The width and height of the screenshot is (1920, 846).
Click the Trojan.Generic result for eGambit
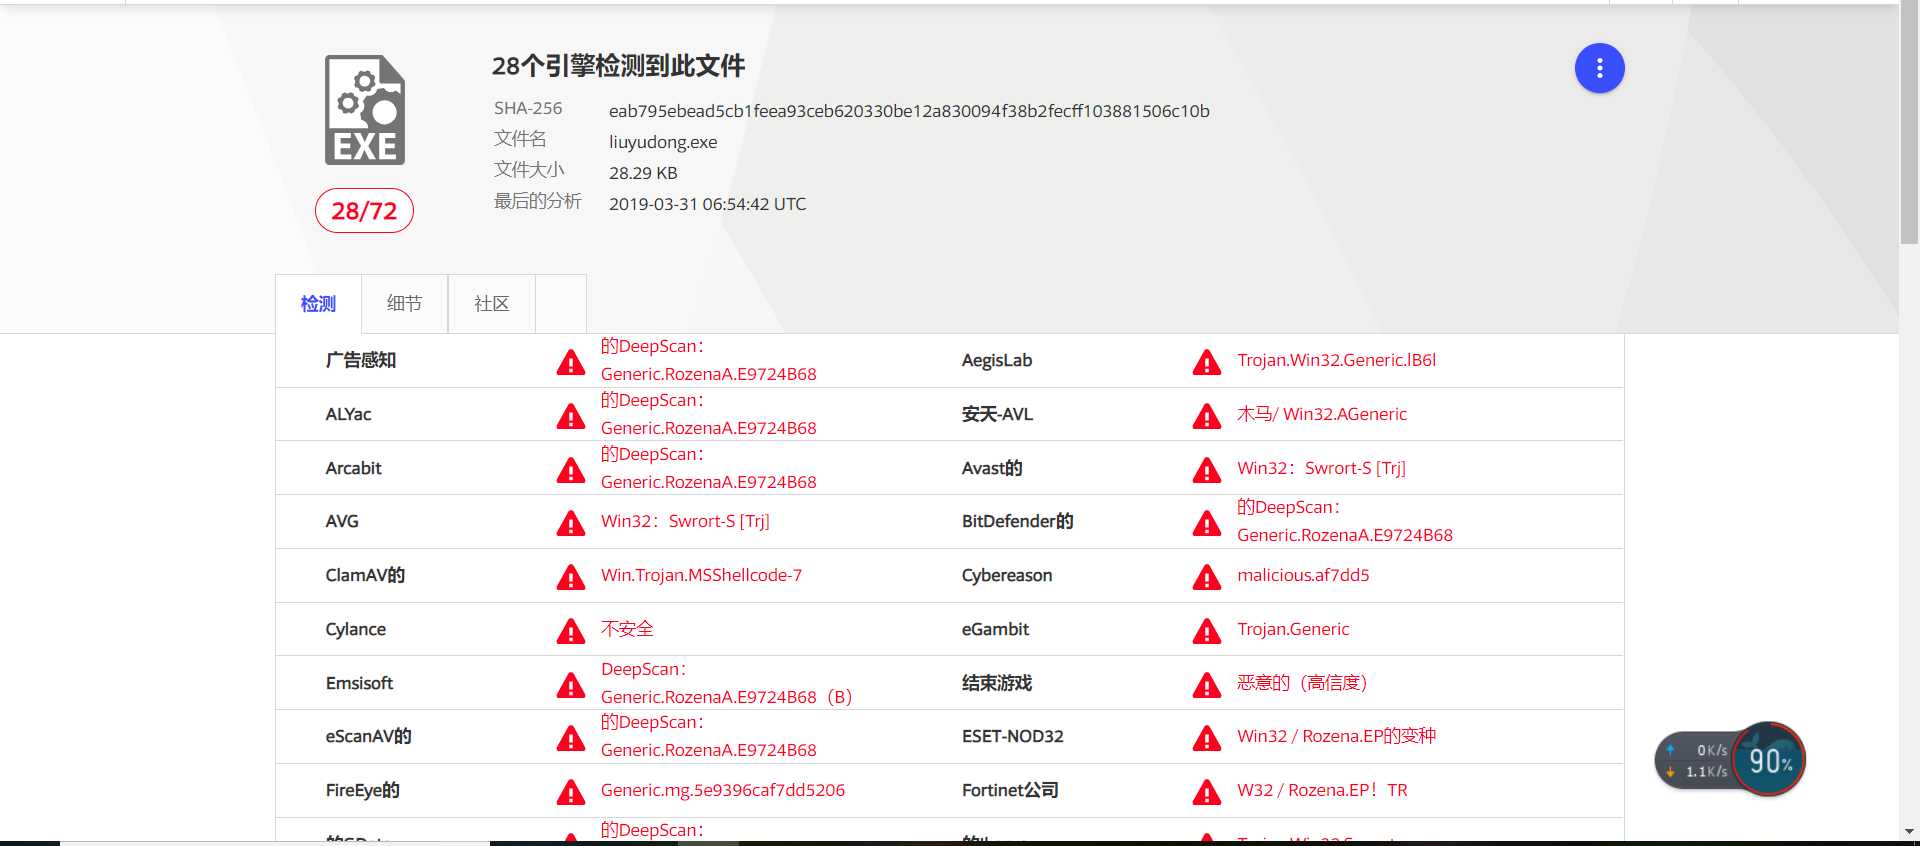pos(1293,629)
